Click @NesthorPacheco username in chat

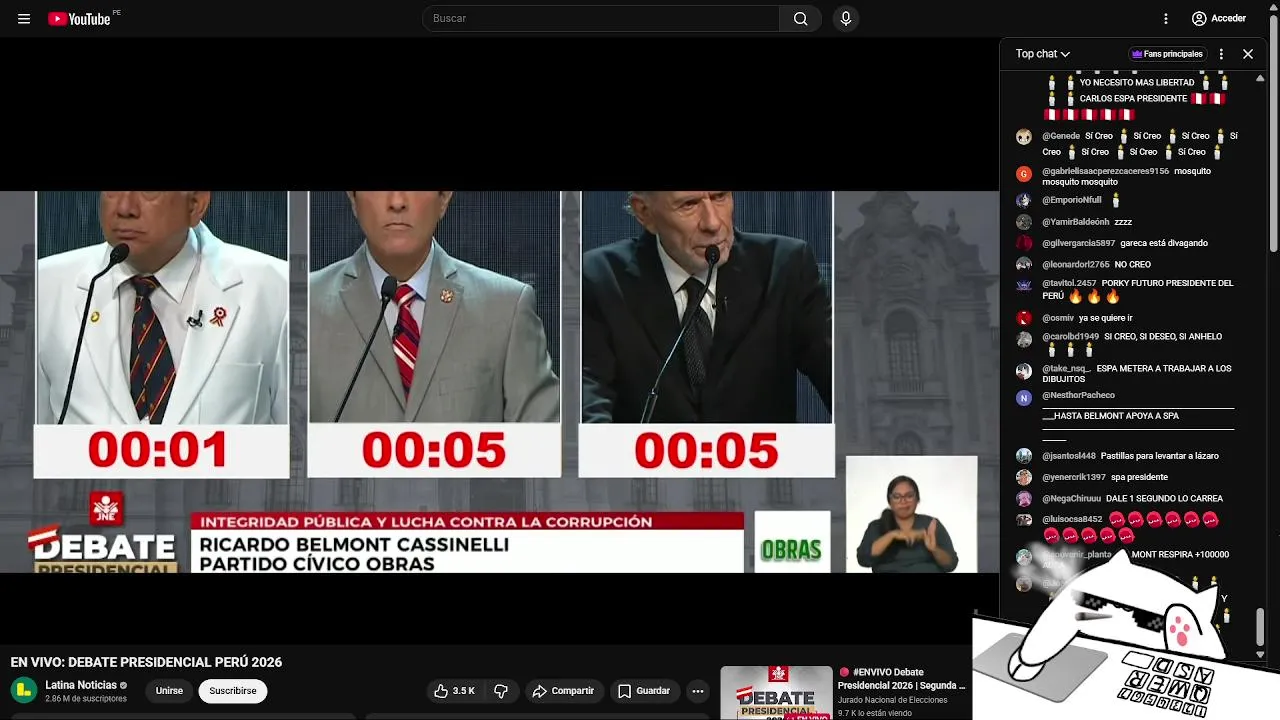tap(1078, 395)
